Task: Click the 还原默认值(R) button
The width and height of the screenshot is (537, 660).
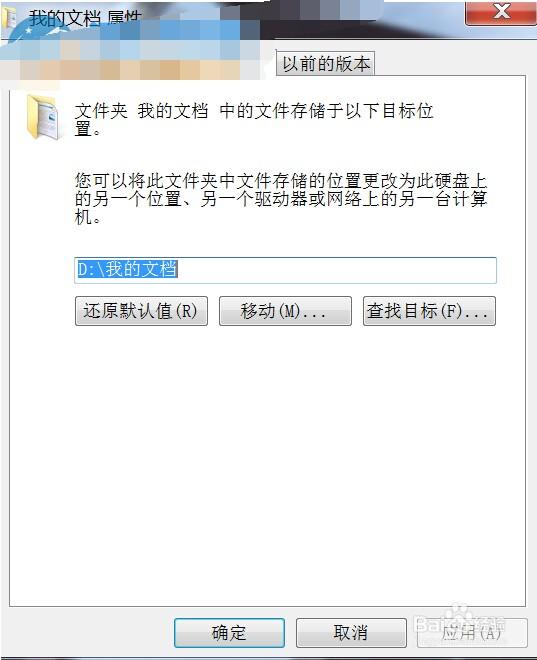Action: point(141,311)
